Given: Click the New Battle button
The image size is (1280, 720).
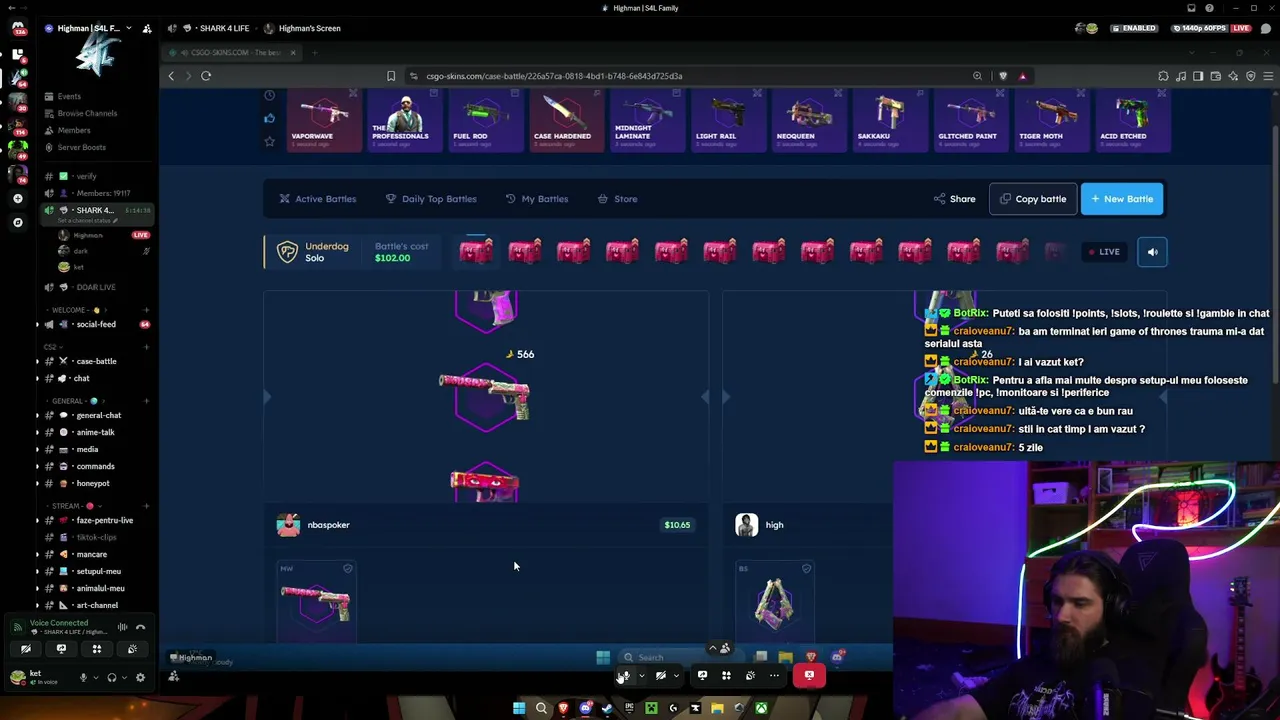Looking at the screenshot, I should tap(1122, 199).
